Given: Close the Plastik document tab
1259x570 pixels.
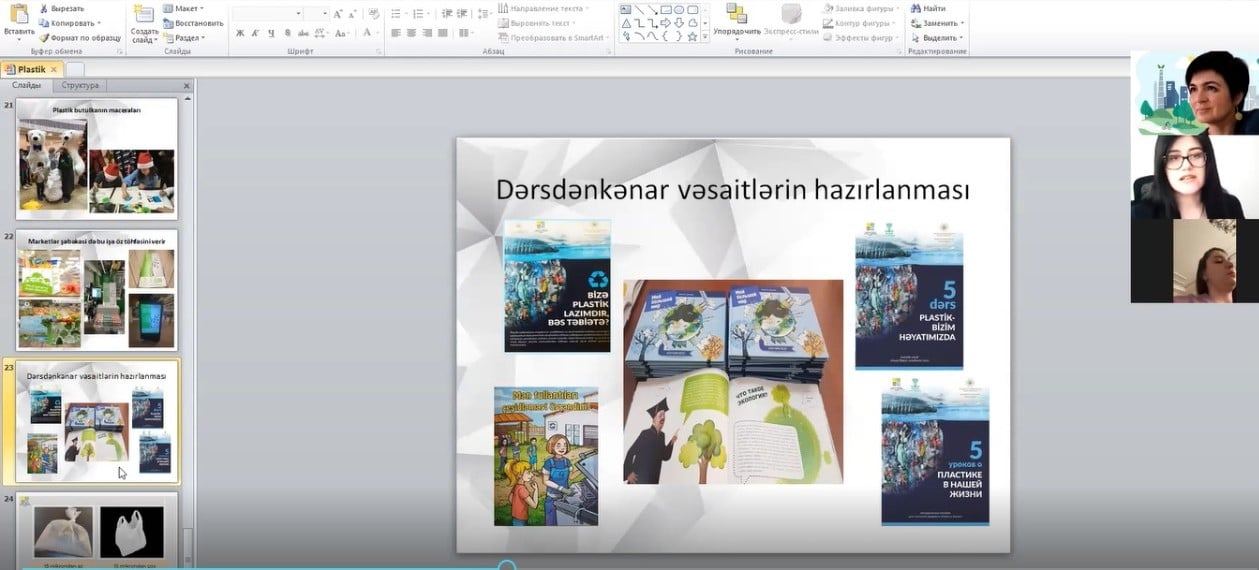Looking at the screenshot, I should click(x=56, y=70).
